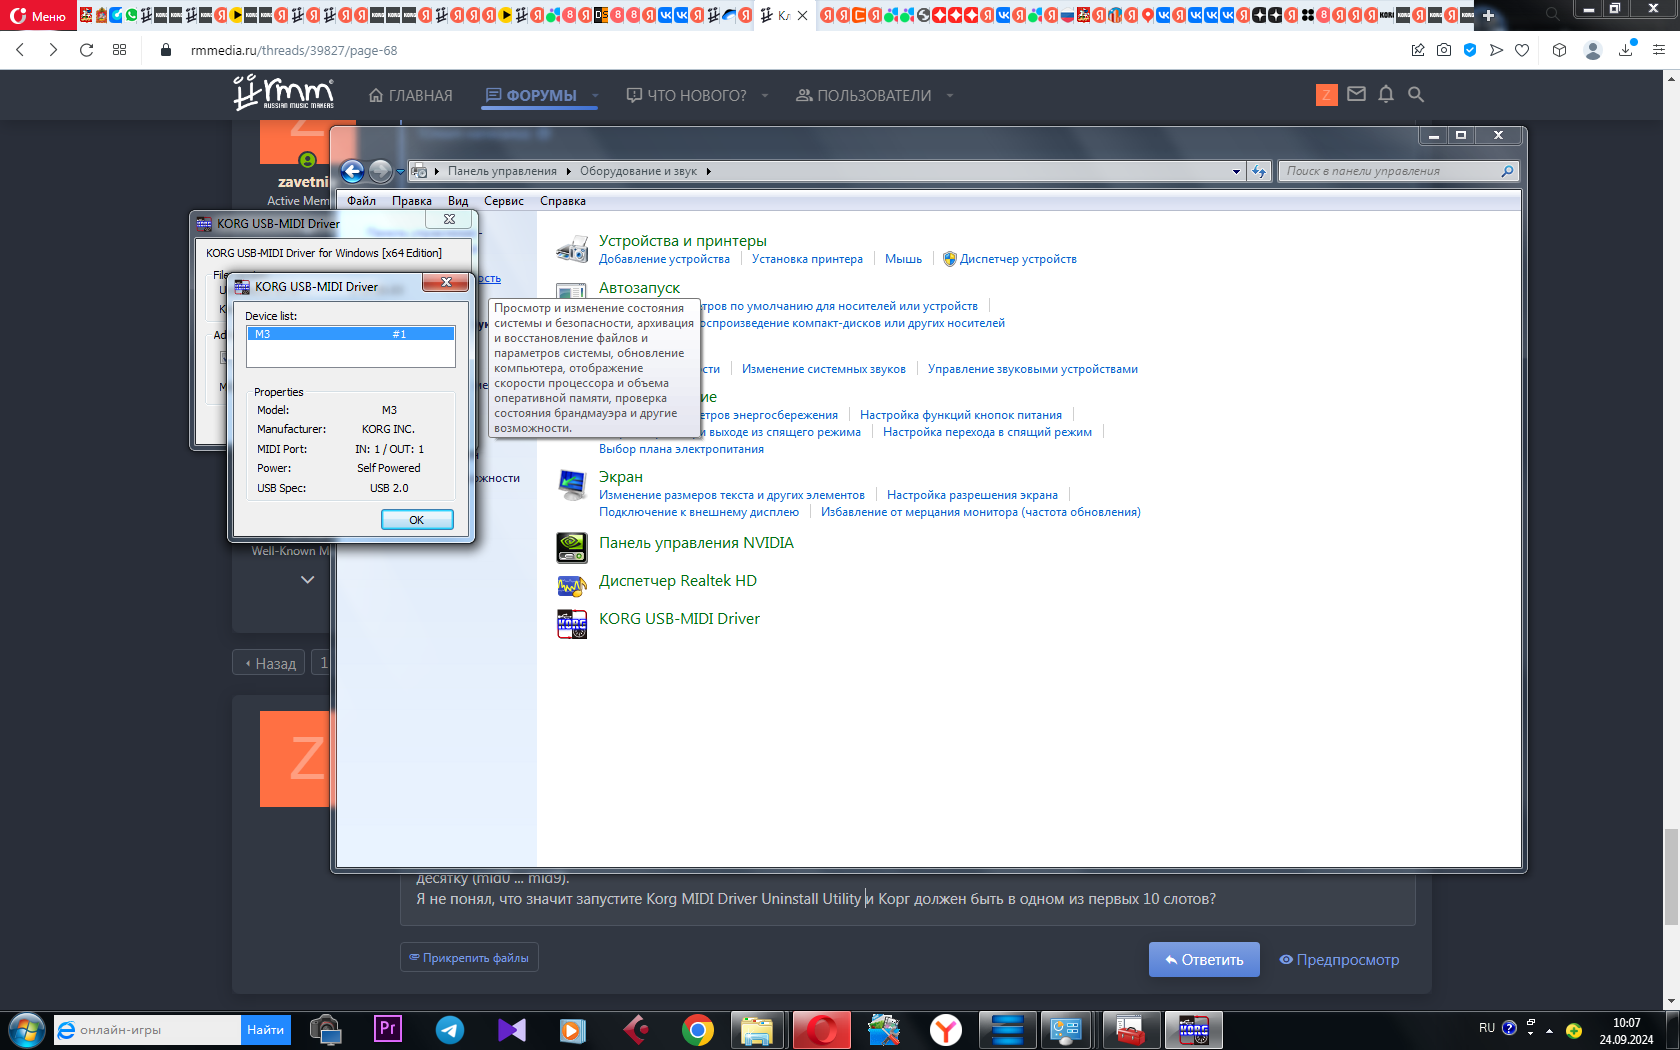
Task: Open Изменение системных звуков link
Action: click(824, 369)
